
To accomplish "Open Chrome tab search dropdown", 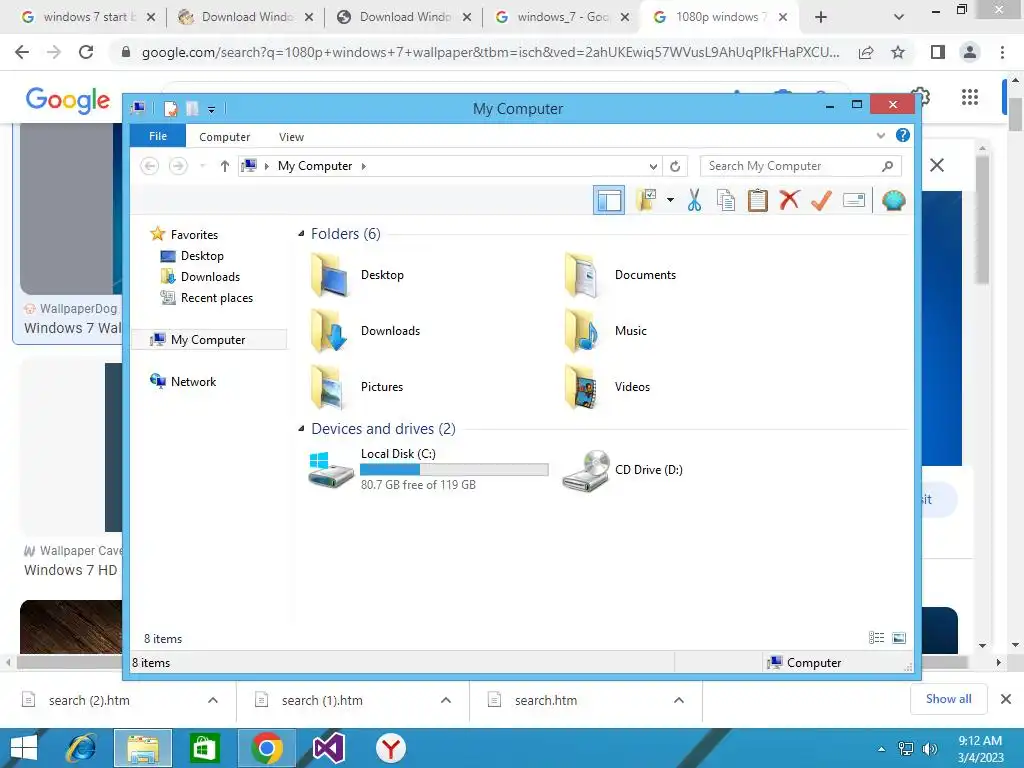I will pyautogui.click(x=899, y=17).
